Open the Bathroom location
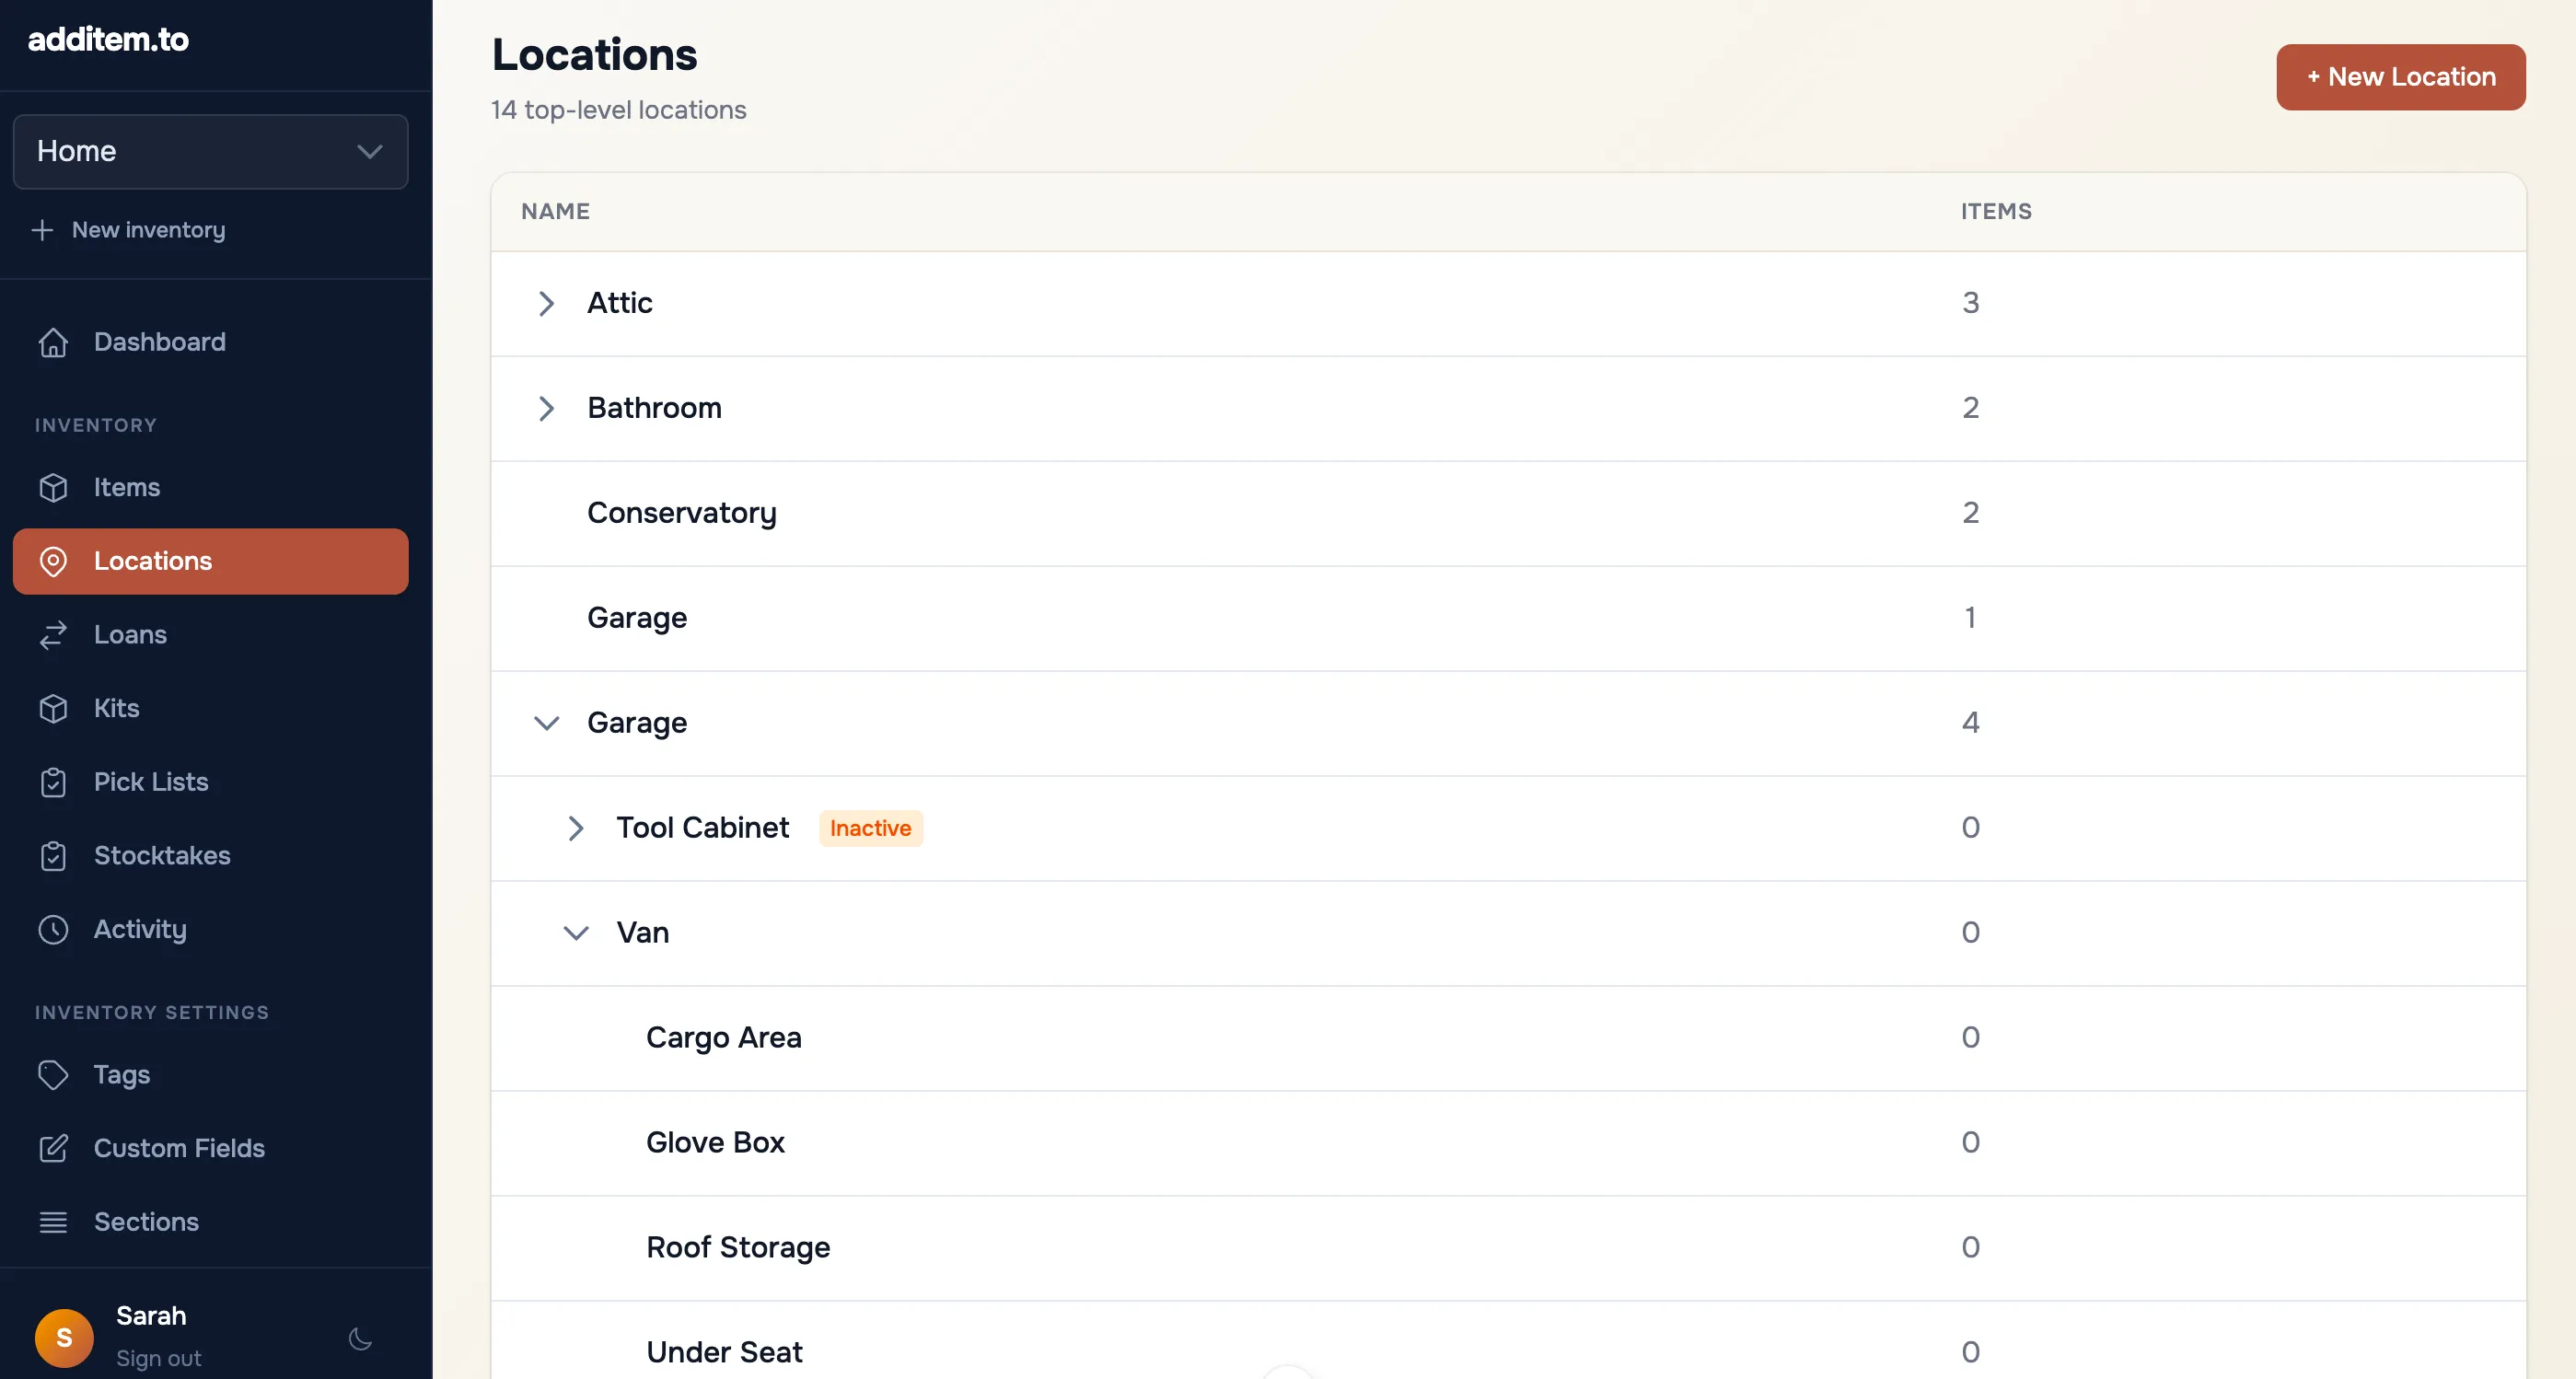Screen dimensions: 2576x1379 coord(654,408)
